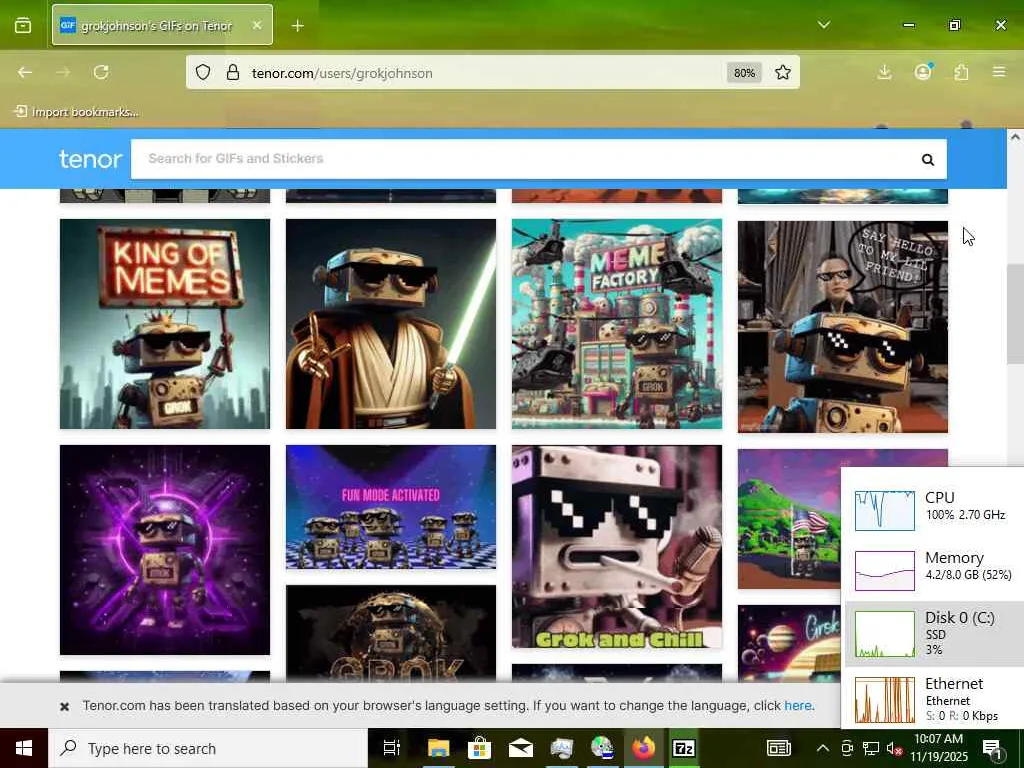Open network status tray icon
The width and height of the screenshot is (1024, 768).
[871, 748]
